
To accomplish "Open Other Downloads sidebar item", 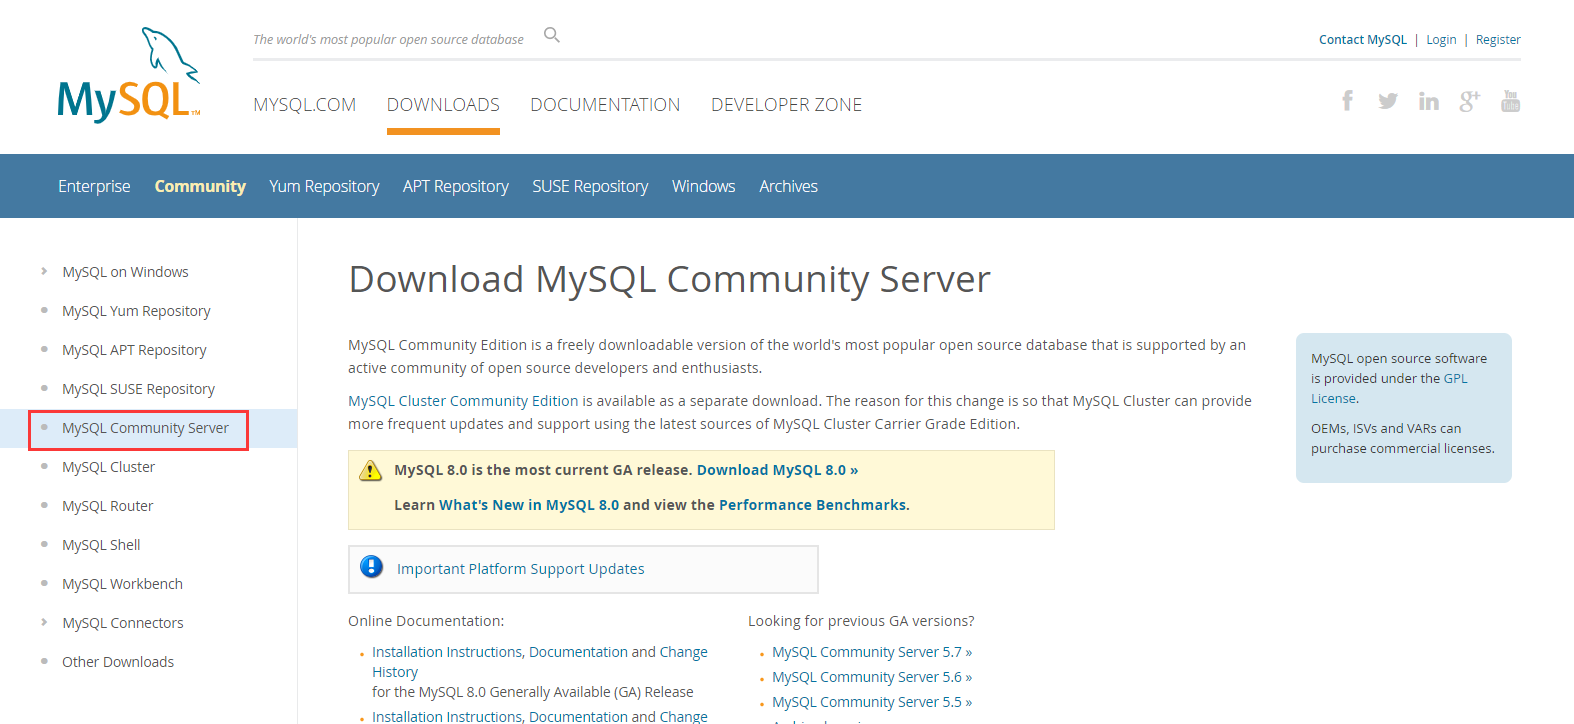I will [x=118, y=662].
